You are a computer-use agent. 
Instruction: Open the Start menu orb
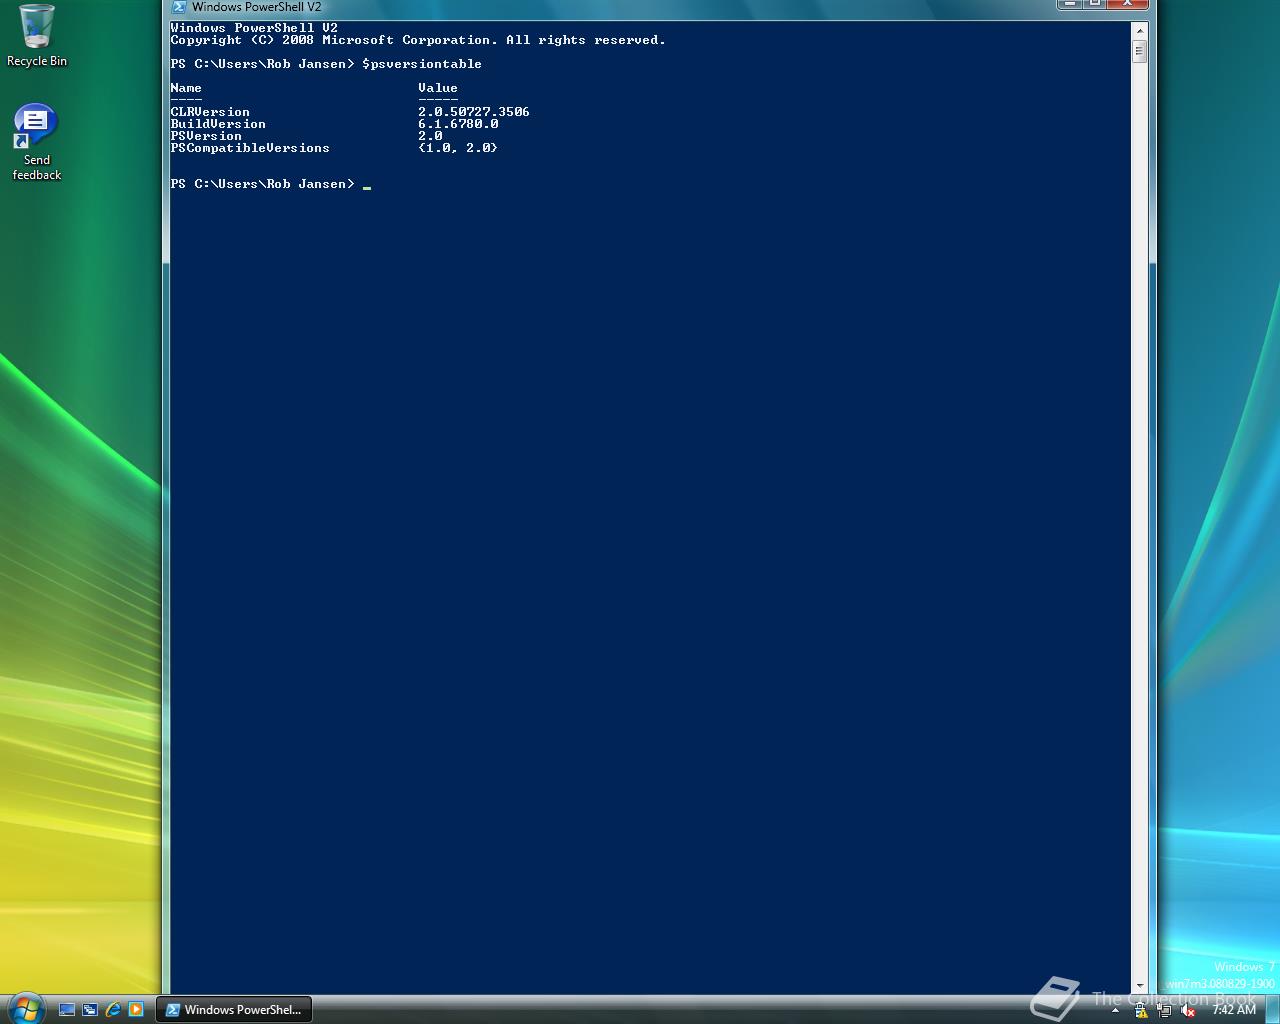tap(25, 1007)
